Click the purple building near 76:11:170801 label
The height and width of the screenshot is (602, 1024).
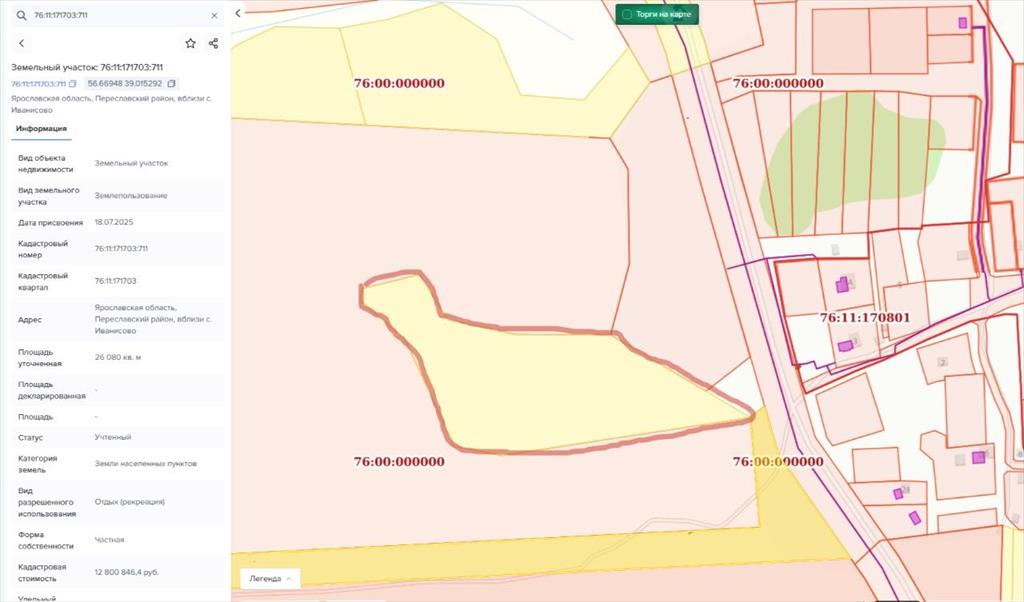842,284
